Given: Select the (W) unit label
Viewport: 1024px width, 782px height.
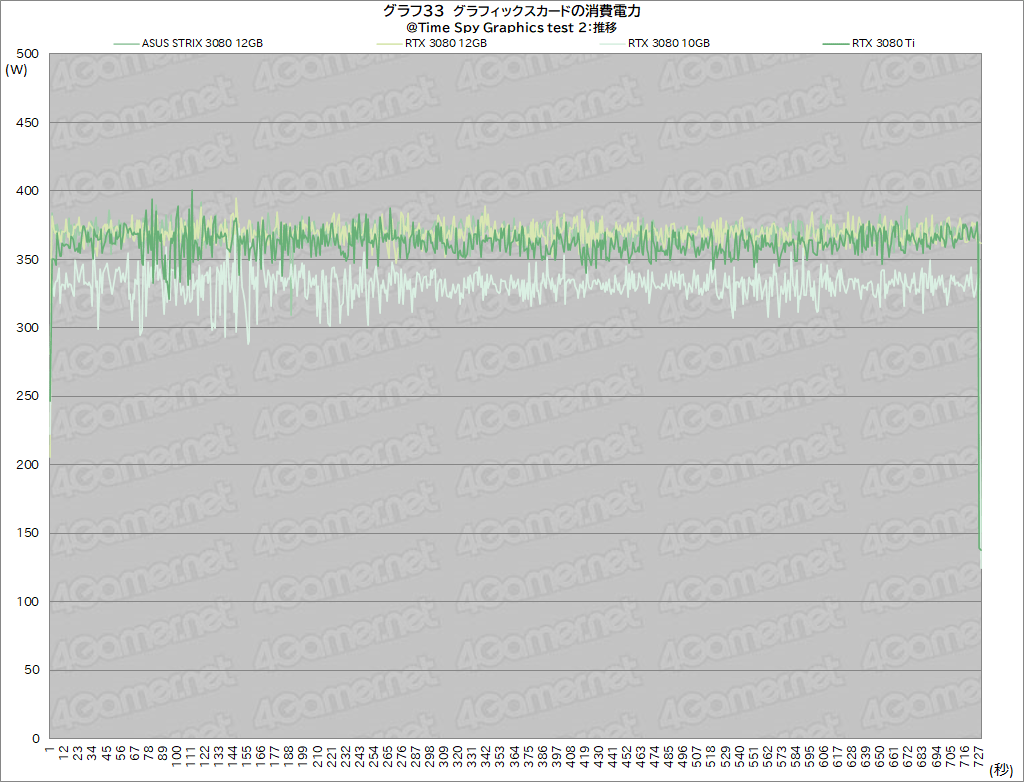Looking at the screenshot, I should (17, 70).
